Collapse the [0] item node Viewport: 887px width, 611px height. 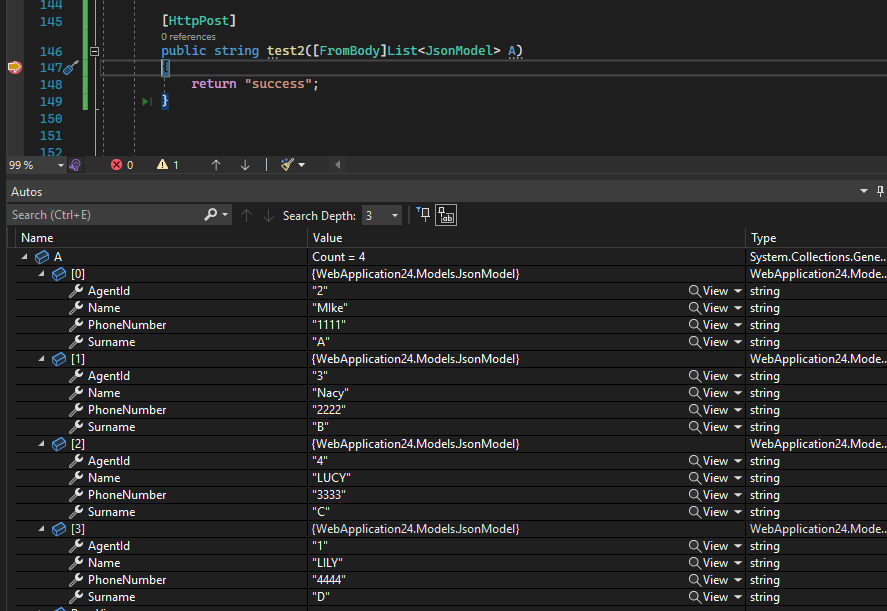pos(41,274)
